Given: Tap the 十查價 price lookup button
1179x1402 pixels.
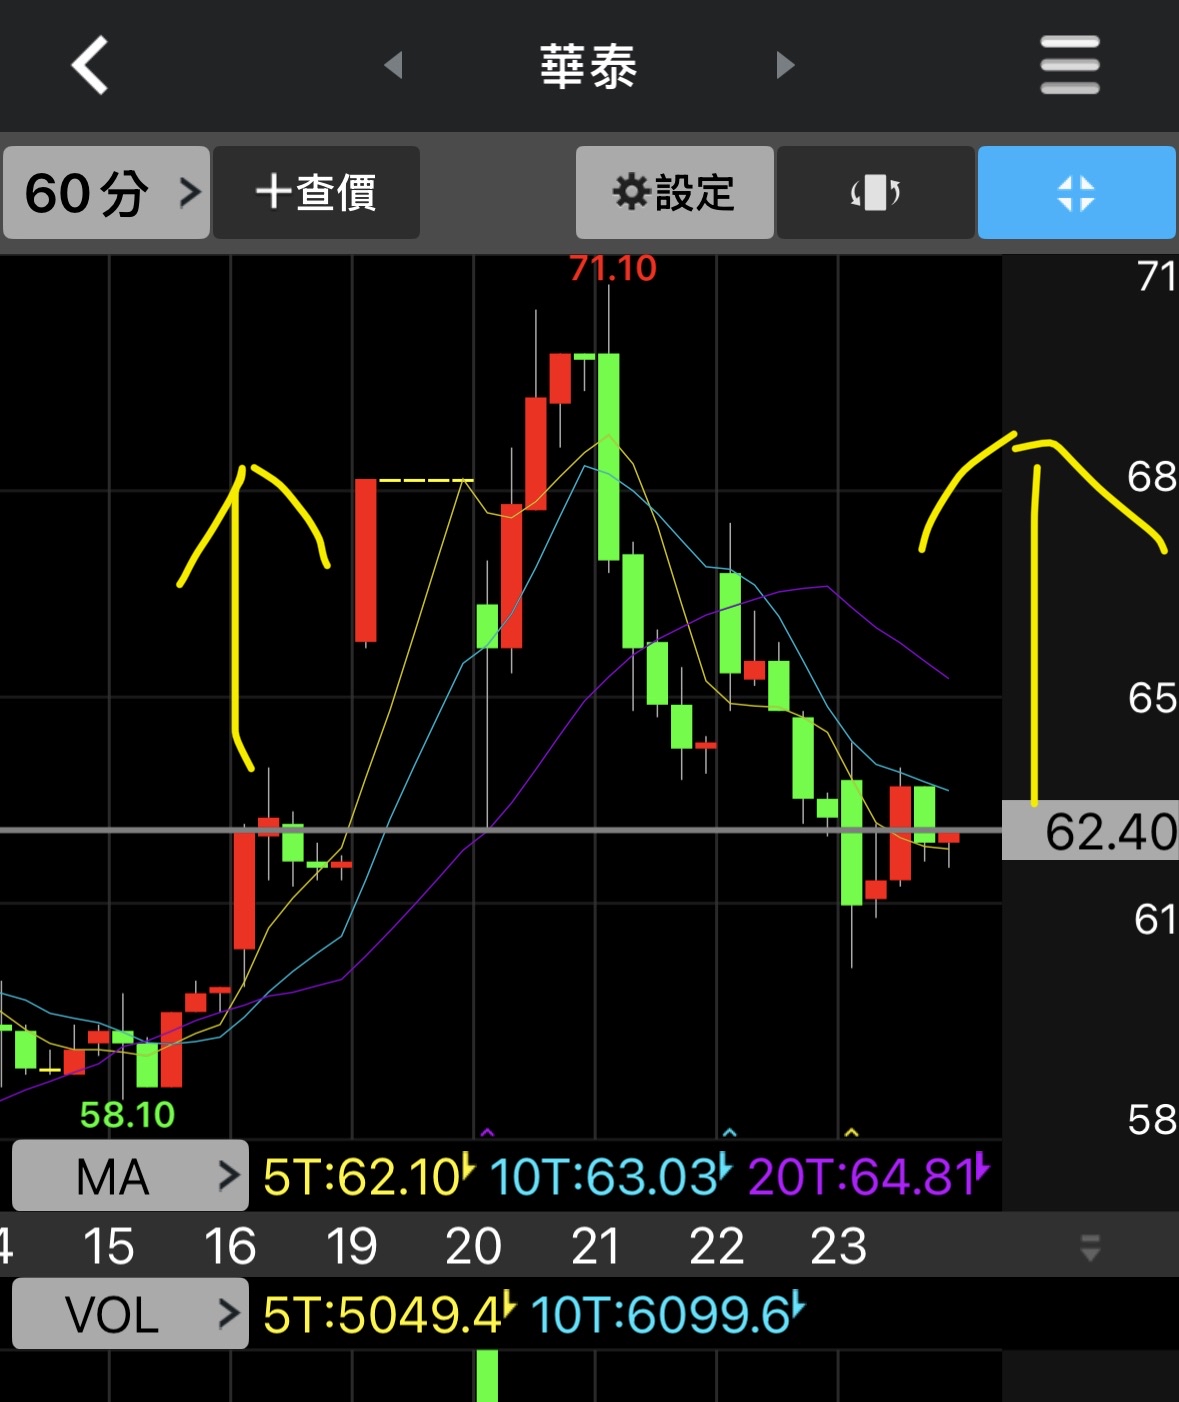Looking at the screenshot, I should point(316,192).
